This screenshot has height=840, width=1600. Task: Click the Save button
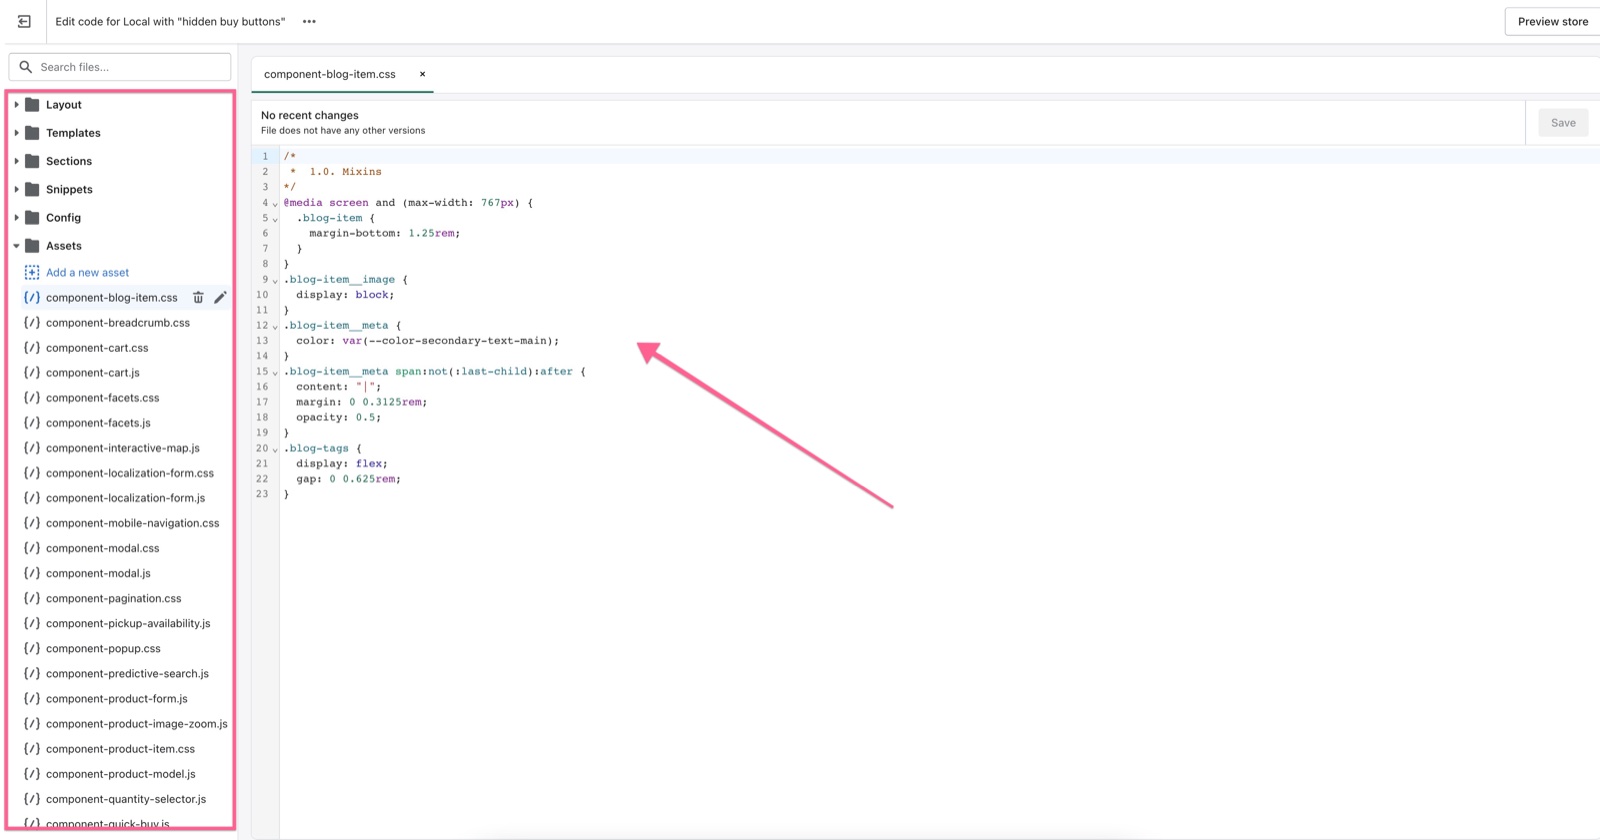[1563, 123]
